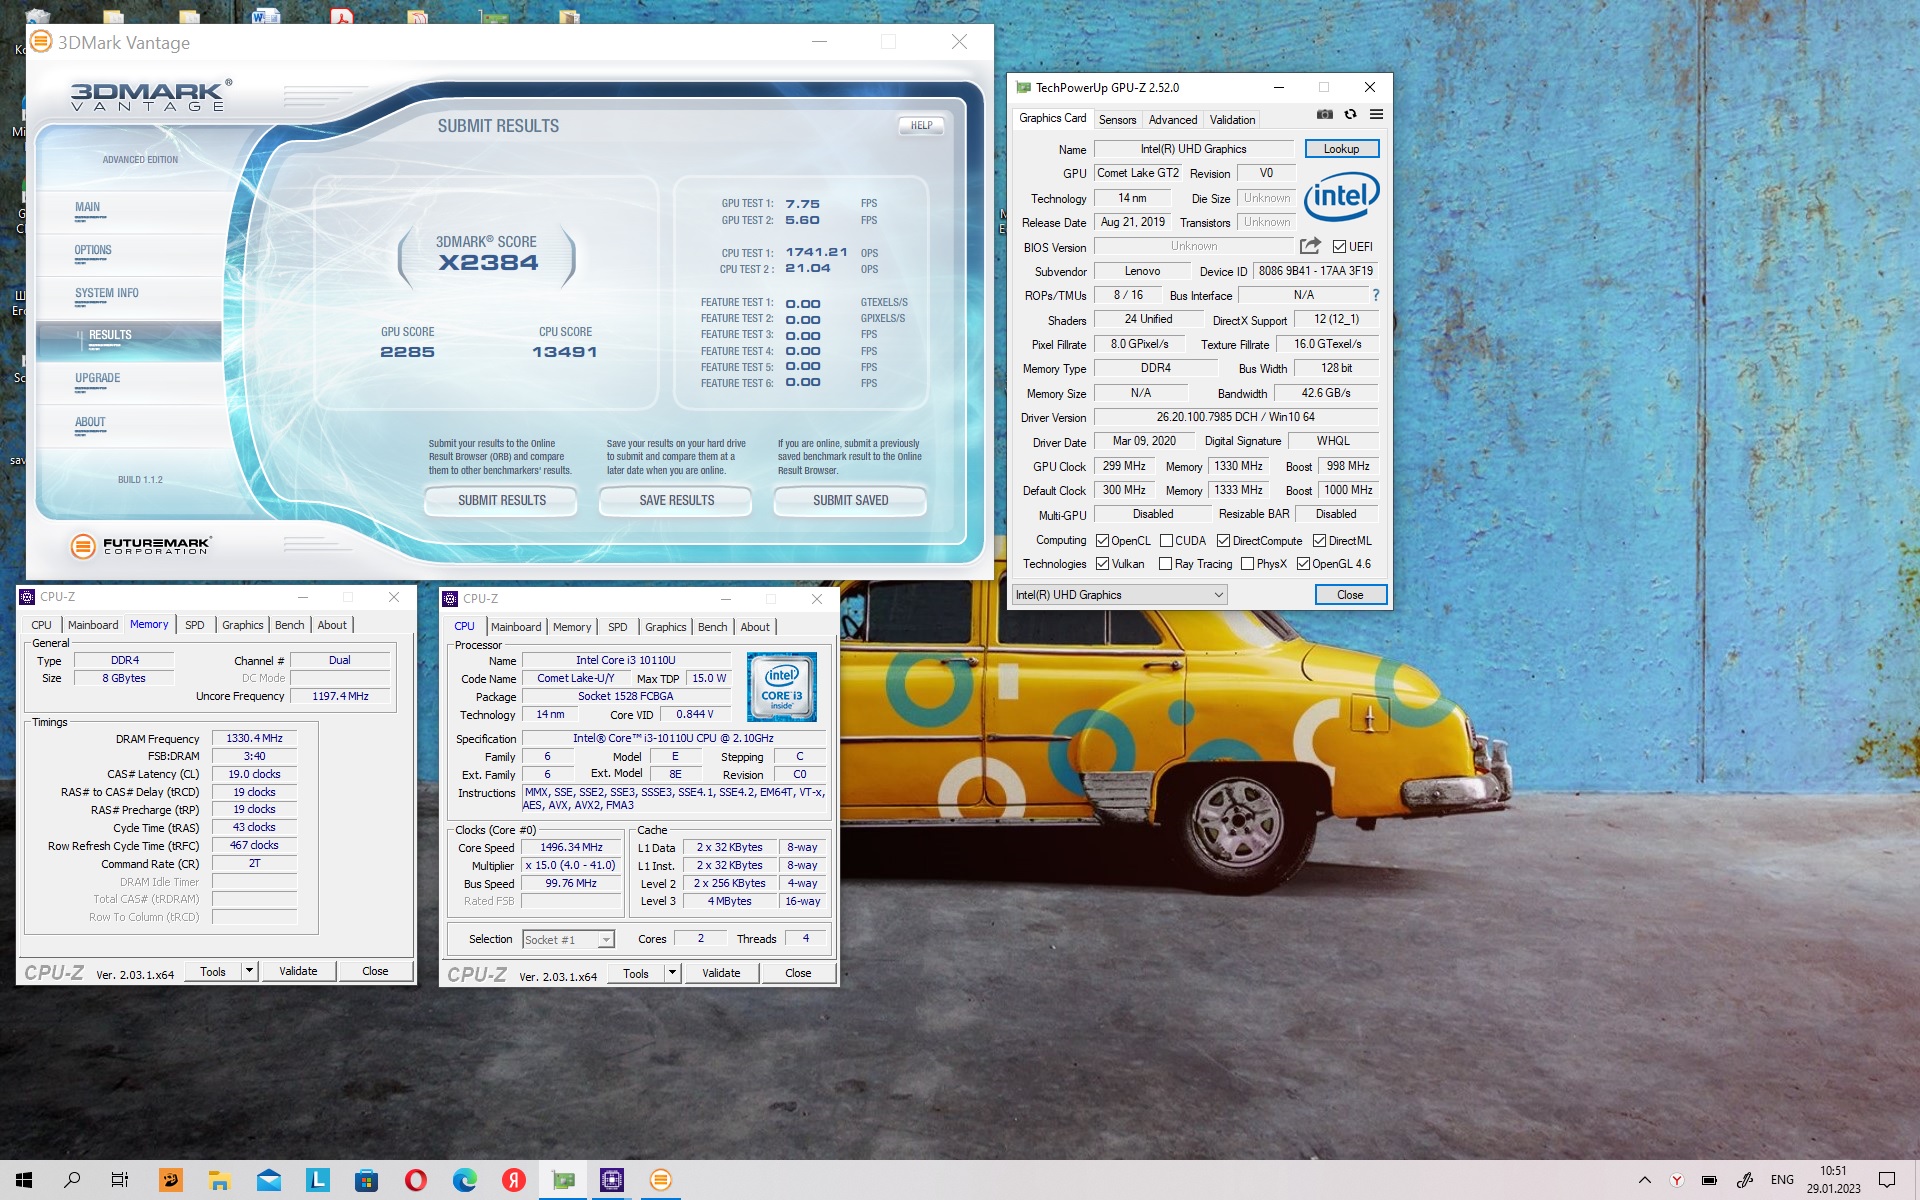Image resolution: width=1920 pixels, height=1200 pixels.
Task: Toggle the CUDA checkbox
Action: [x=1166, y=541]
